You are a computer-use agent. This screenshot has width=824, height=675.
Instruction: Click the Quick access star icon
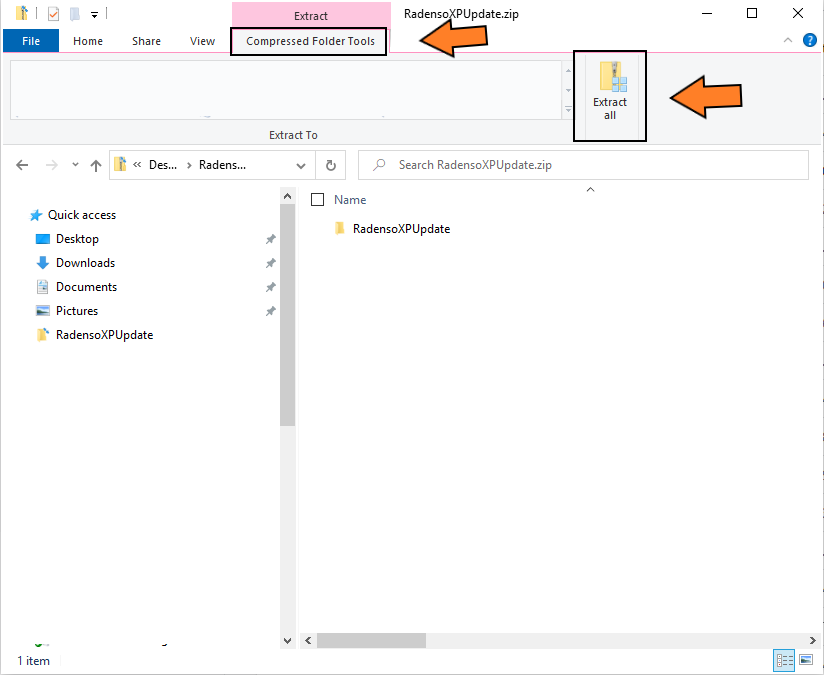(x=36, y=215)
